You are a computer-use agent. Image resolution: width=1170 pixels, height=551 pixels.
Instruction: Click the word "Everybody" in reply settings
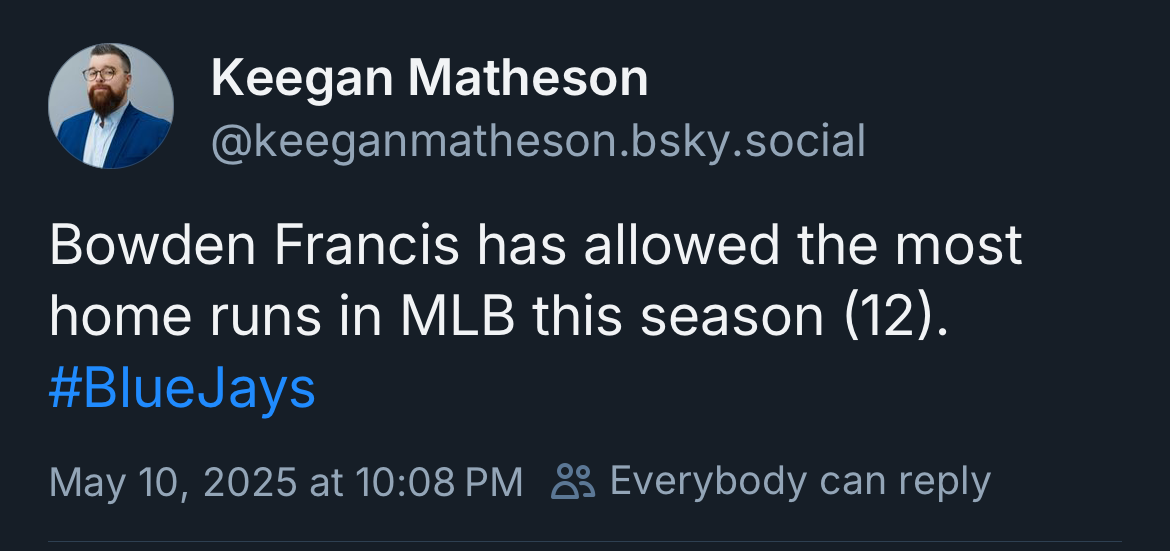pyautogui.click(x=709, y=481)
